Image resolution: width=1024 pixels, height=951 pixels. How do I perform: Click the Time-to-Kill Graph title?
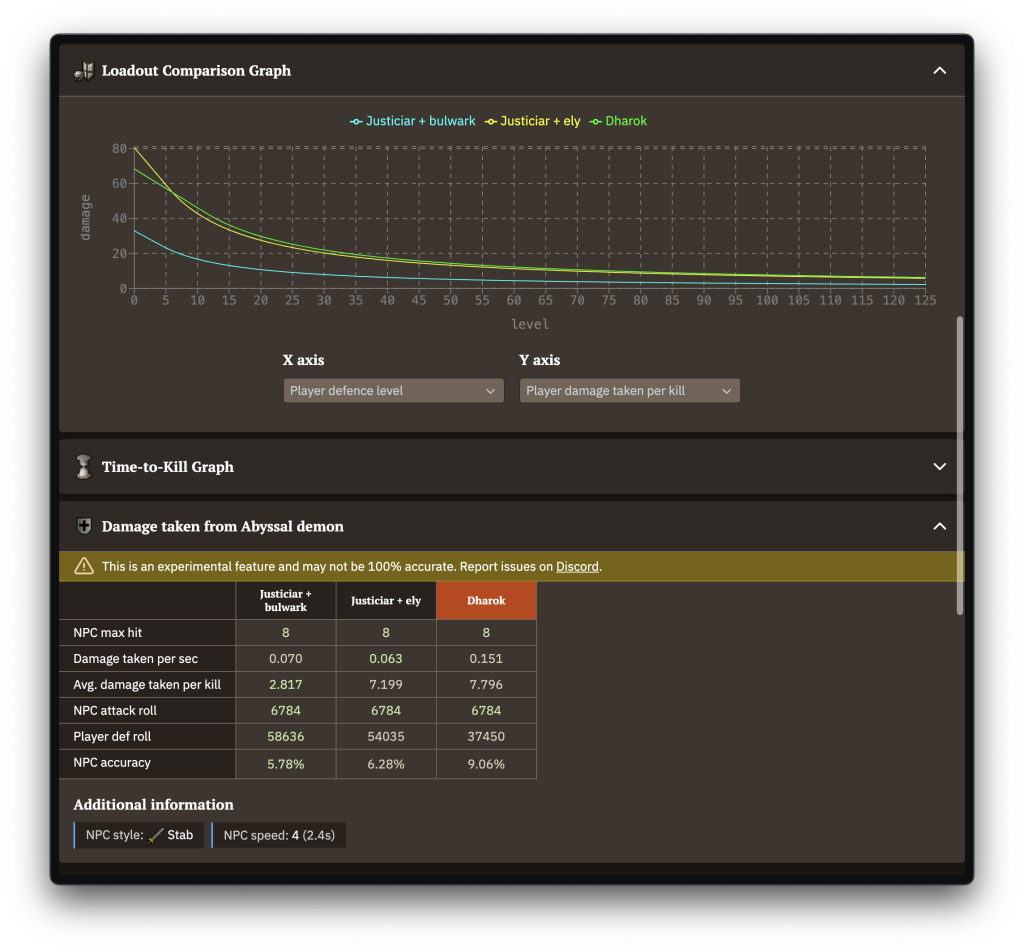[x=168, y=466]
